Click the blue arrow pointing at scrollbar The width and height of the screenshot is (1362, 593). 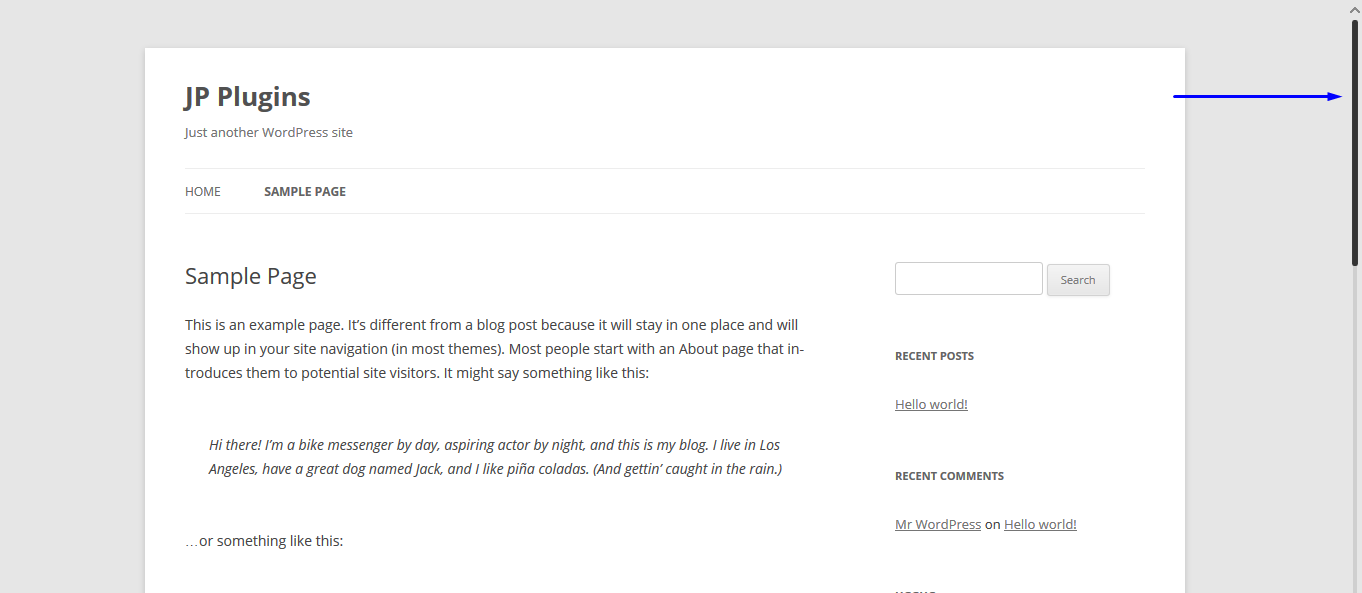(1257, 97)
